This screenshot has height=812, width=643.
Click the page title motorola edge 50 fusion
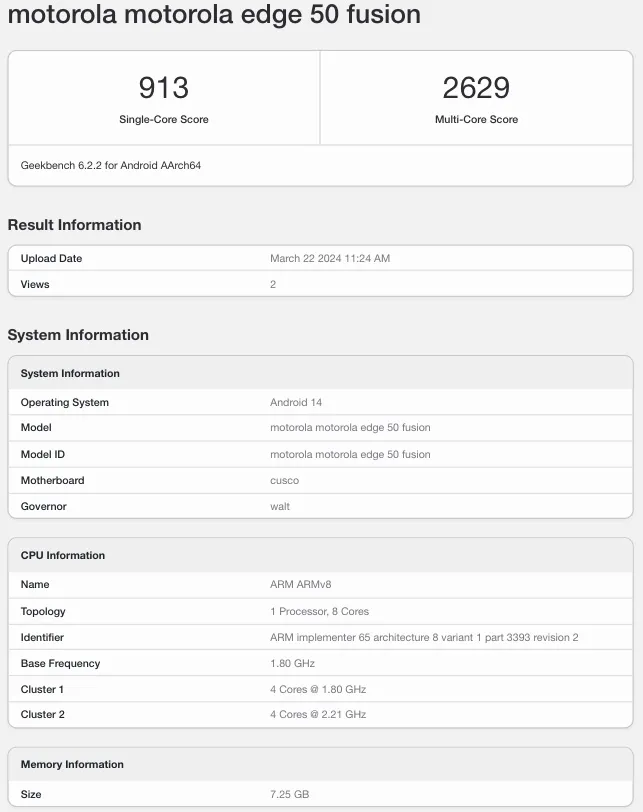(x=213, y=15)
